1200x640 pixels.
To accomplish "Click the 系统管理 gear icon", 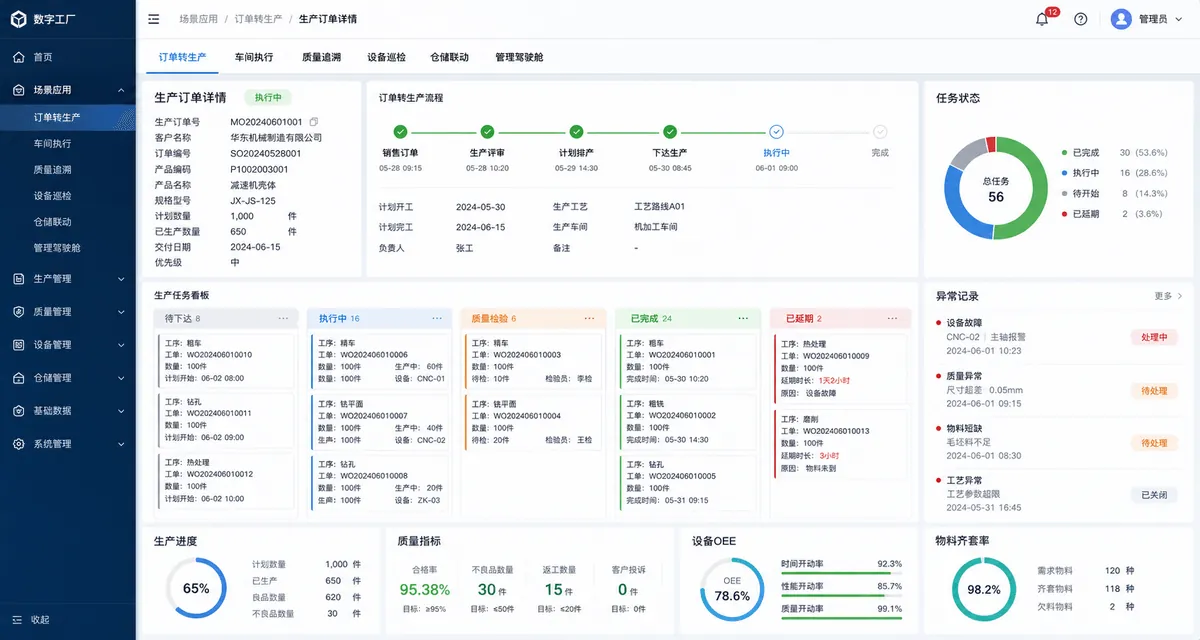I will coord(18,444).
